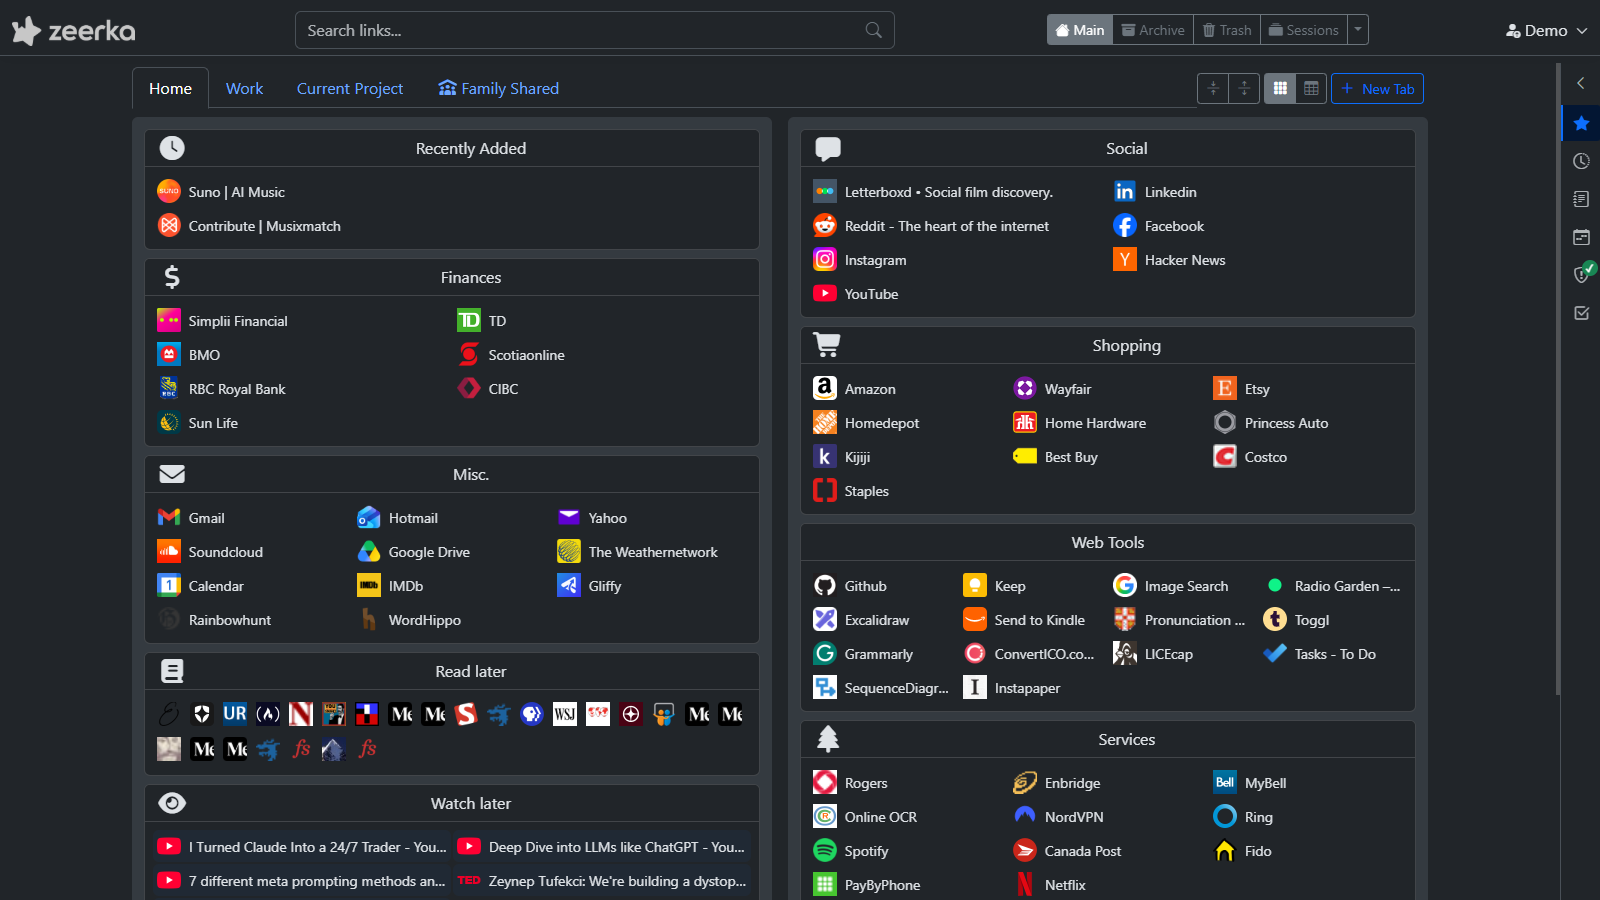Open the Gmail link
Viewport: 1600px width, 900px height.
206,518
